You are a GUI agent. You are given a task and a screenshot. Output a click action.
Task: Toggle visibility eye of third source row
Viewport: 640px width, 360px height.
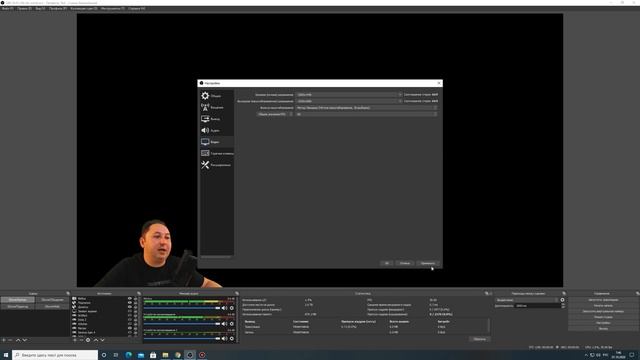[130, 307]
